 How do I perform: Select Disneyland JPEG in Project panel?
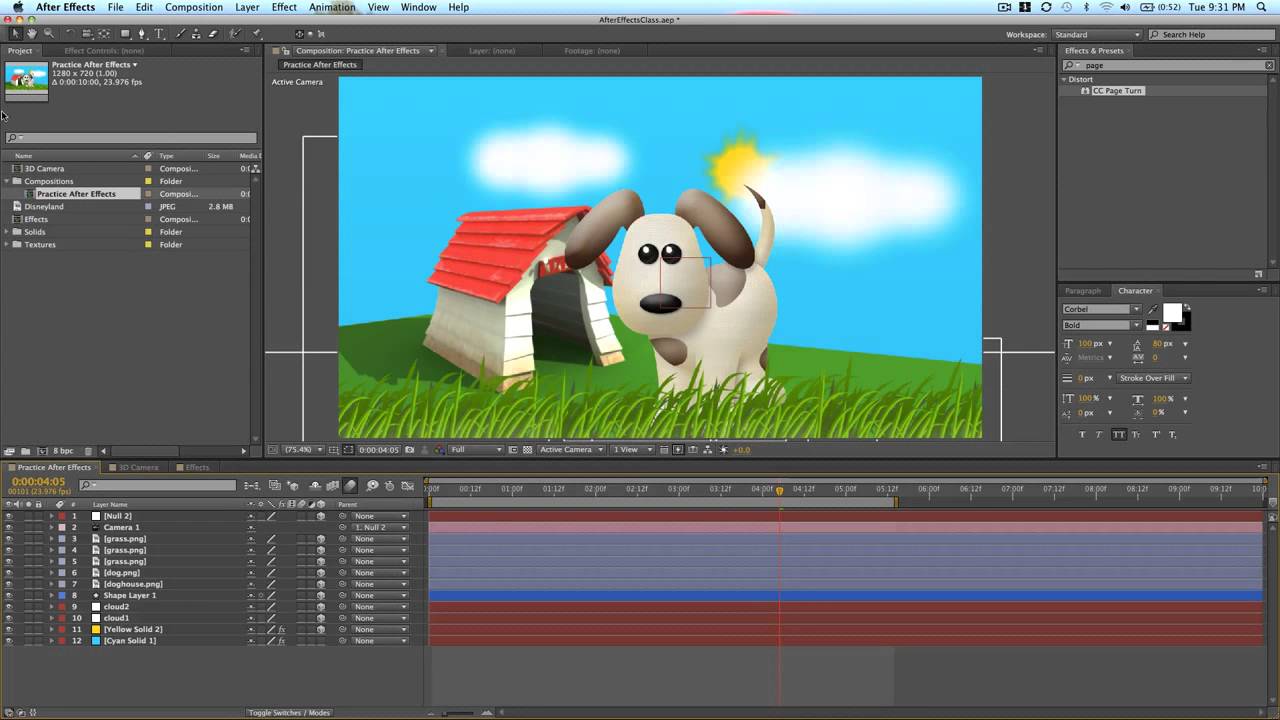(x=44, y=207)
